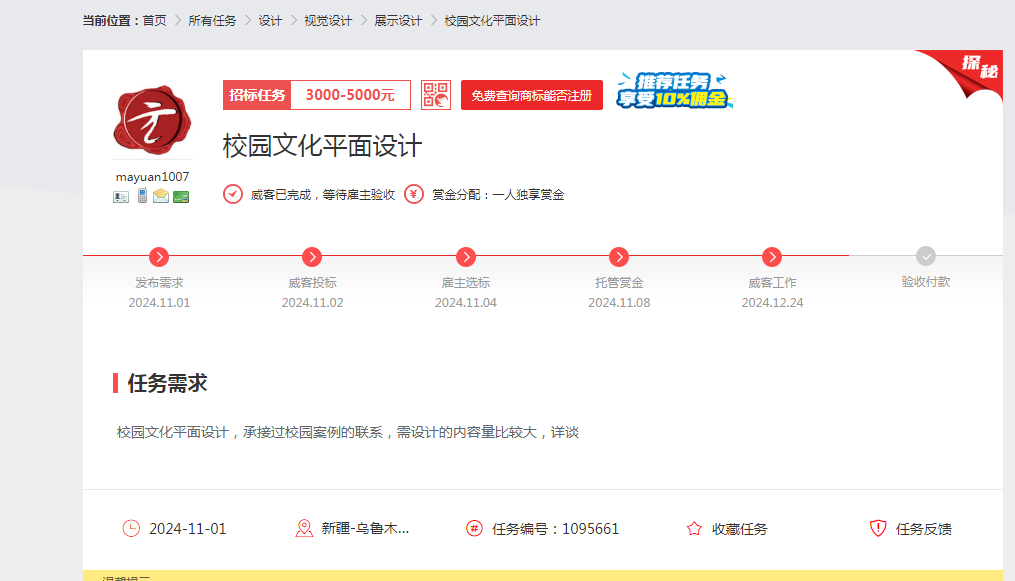
Task: Click the location text 新疆-乌鲁木...
Action: [x=365, y=529]
